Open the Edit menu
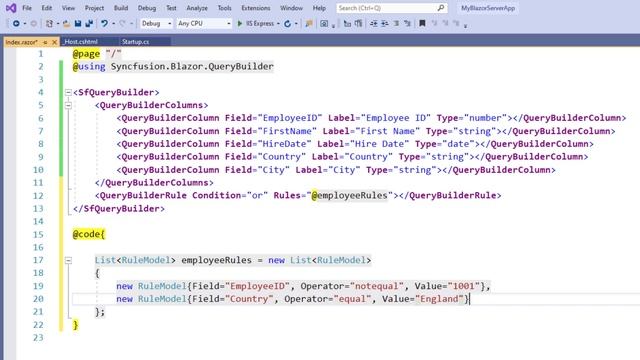 coord(47,8)
